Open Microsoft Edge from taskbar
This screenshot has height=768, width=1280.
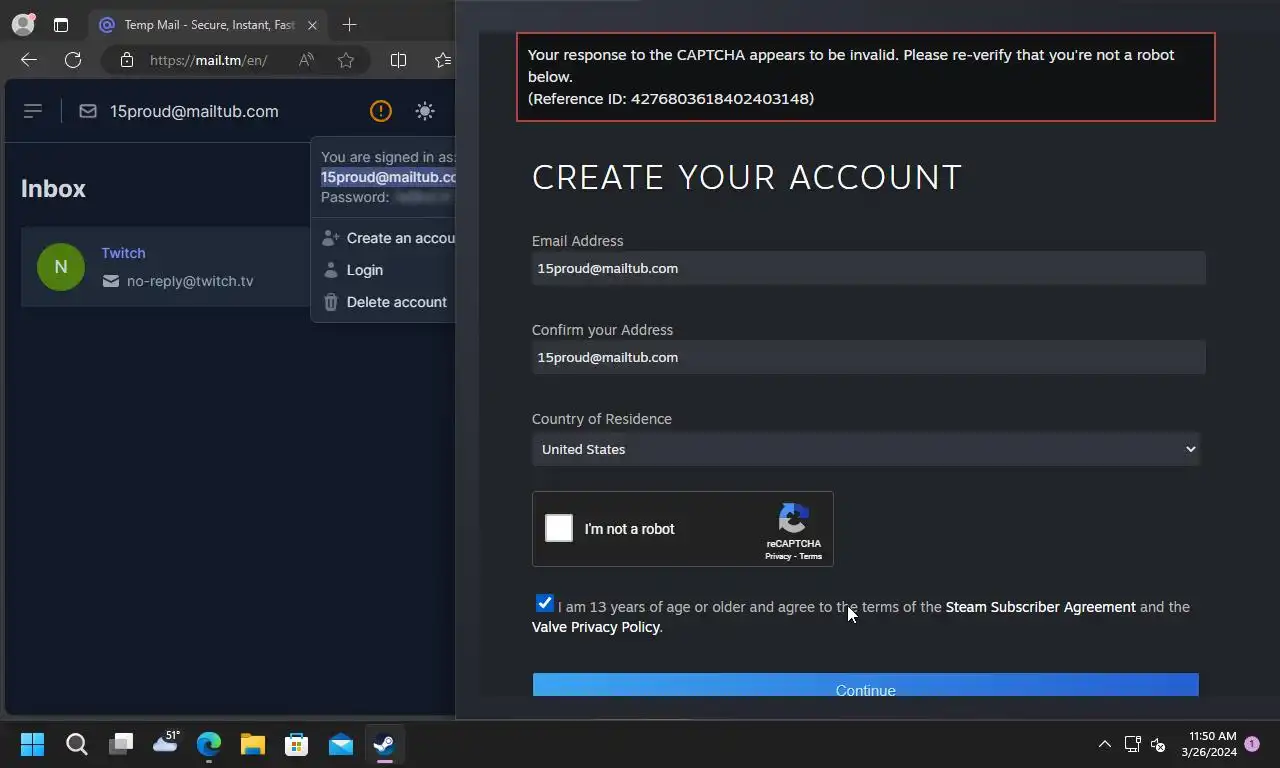point(208,744)
